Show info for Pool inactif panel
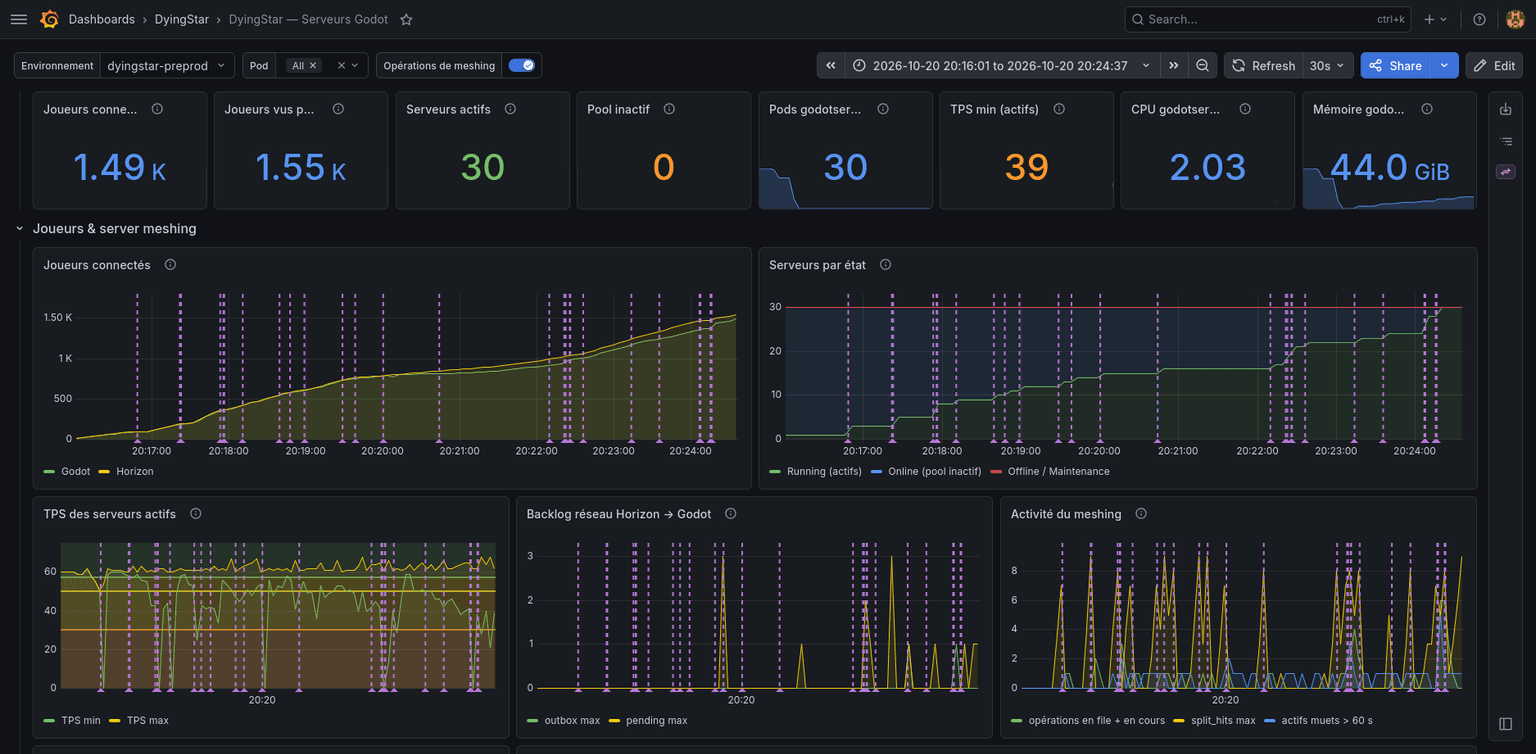The image size is (1536, 754). pyautogui.click(x=669, y=109)
